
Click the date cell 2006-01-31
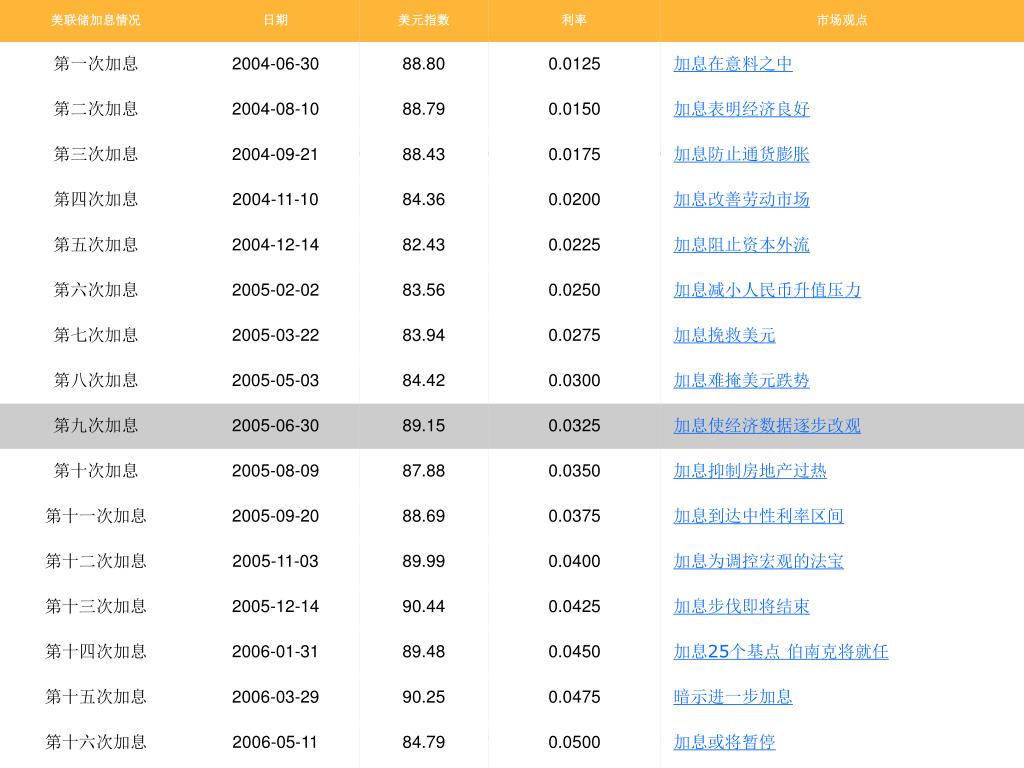point(276,652)
